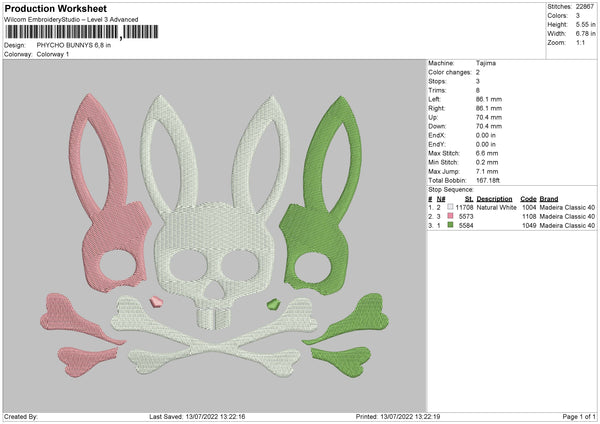Click the Right value 86.1 mm

pyautogui.click(x=489, y=108)
